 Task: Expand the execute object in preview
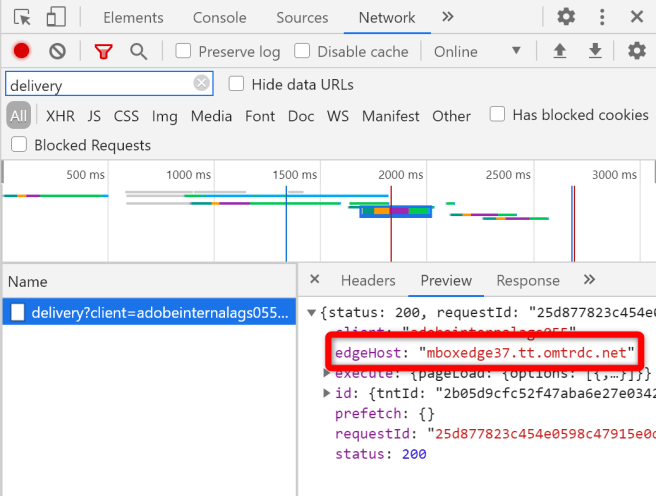pos(327,373)
